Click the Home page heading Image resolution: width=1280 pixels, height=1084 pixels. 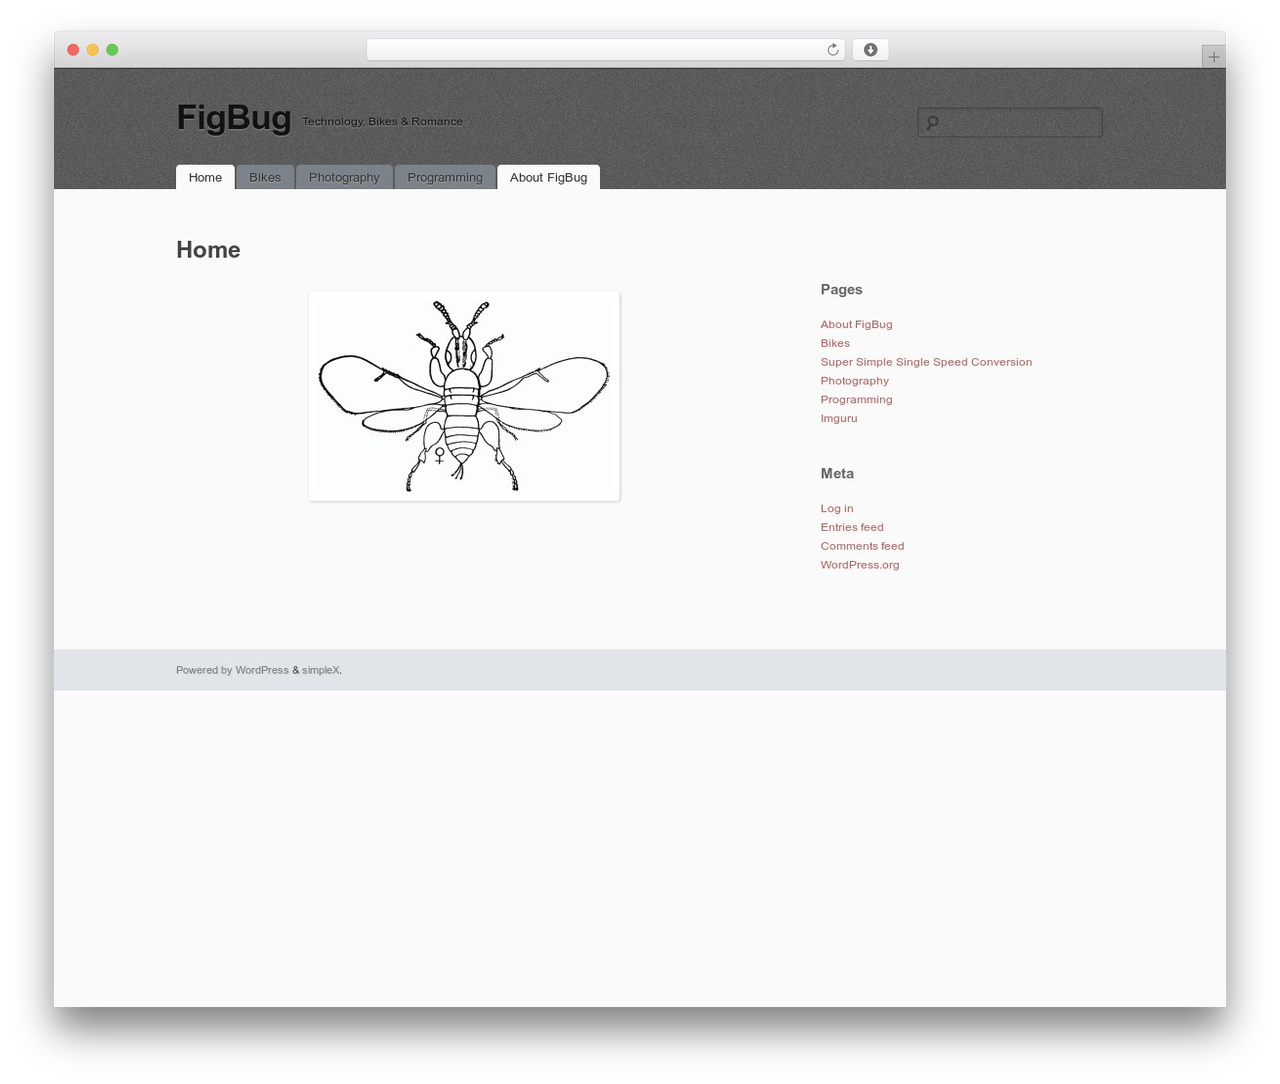click(208, 250)
